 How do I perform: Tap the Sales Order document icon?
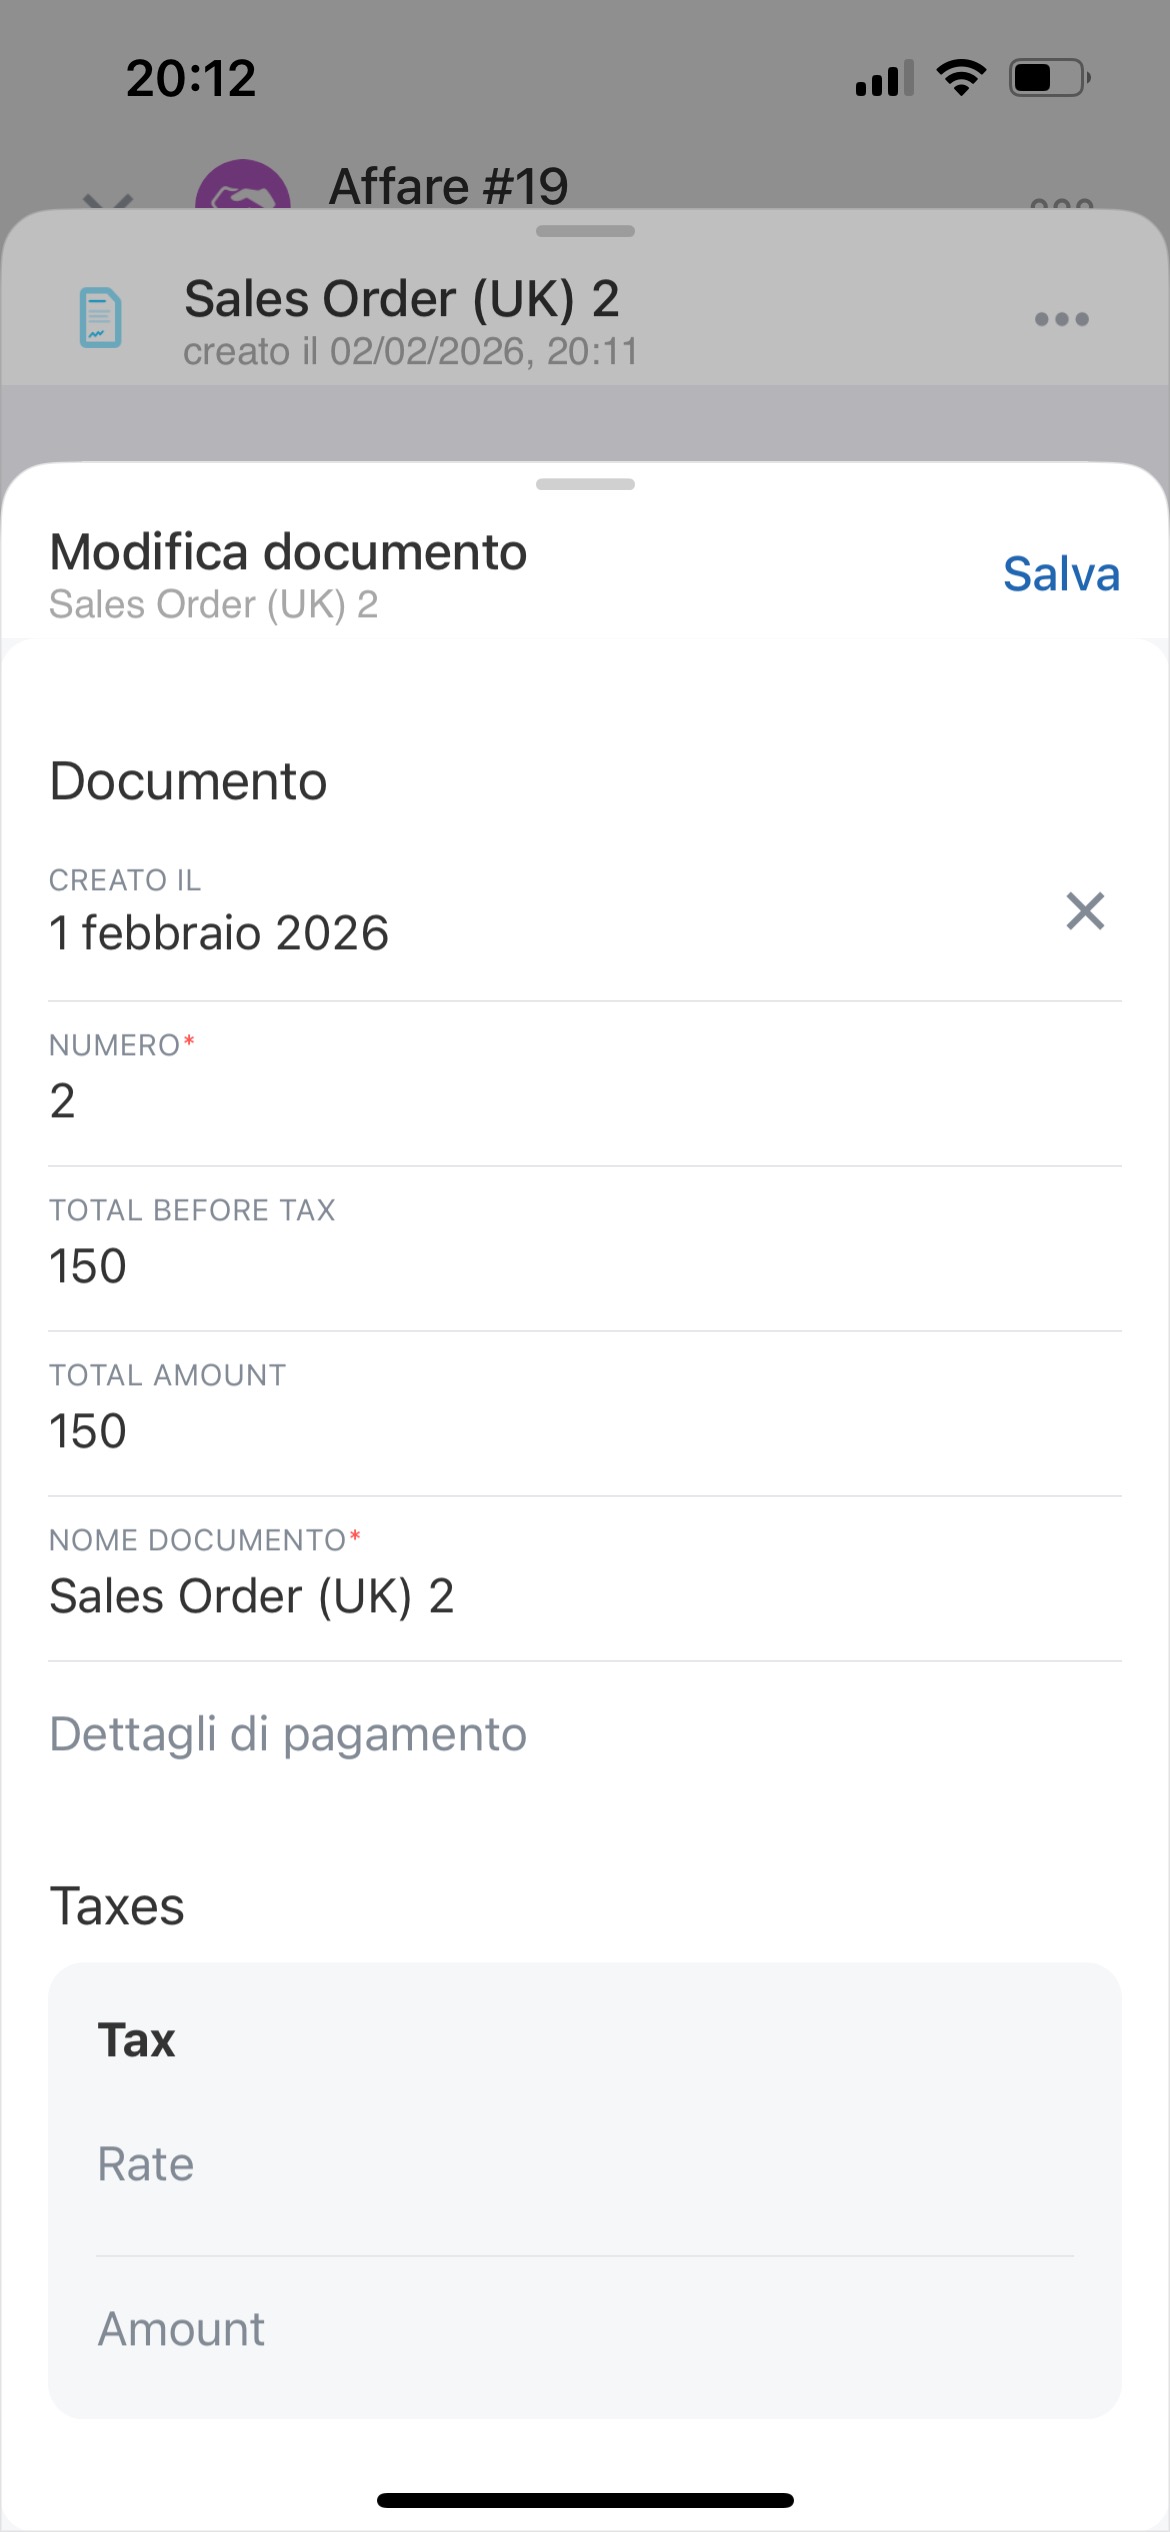click(x=100, y=318)
